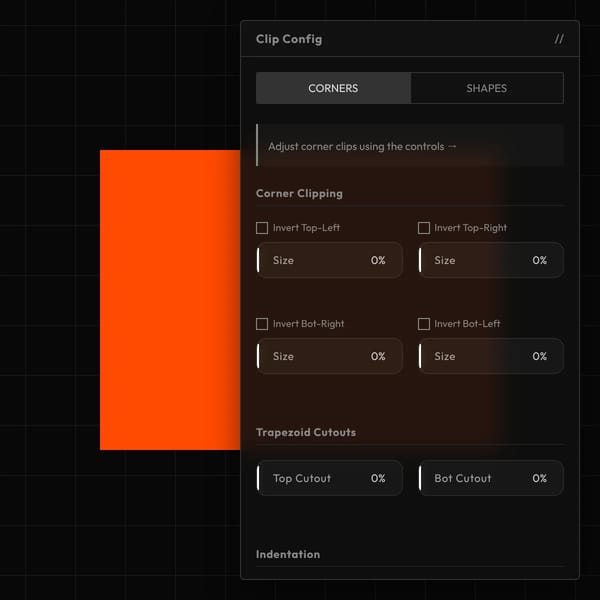The height and width of the screenshot is (600, 600).
Task: Toggle the Invert Bot-Right checkbox
Action: click(x=262, y=324)
